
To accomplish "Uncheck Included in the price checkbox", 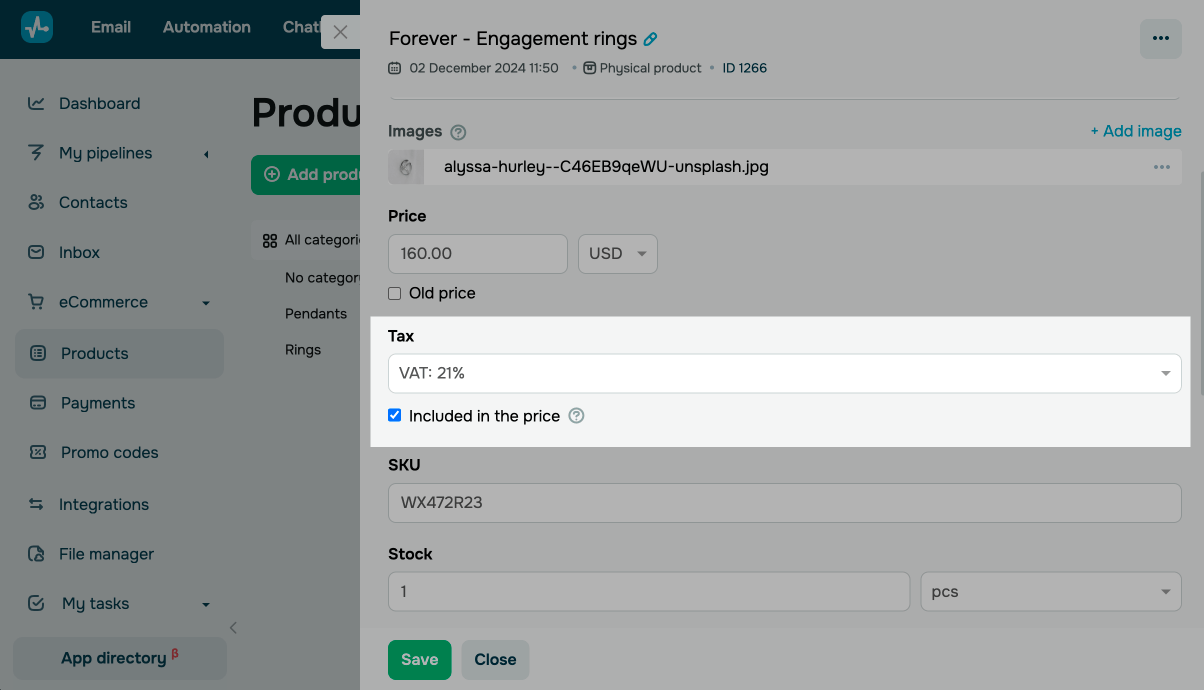I will coord(395,416).
